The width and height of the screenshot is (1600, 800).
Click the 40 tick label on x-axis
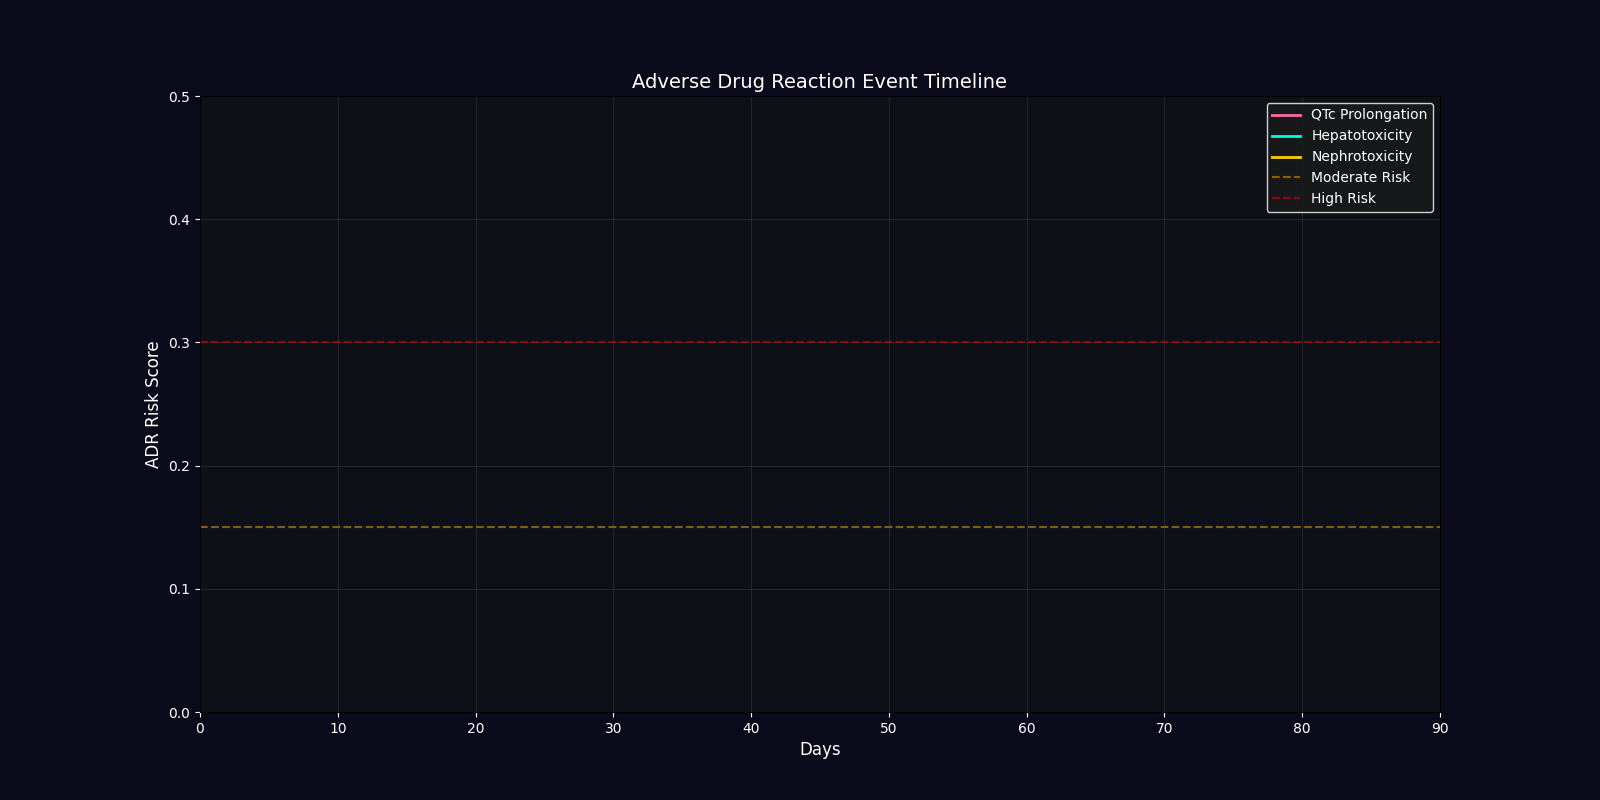pos(751,729)
